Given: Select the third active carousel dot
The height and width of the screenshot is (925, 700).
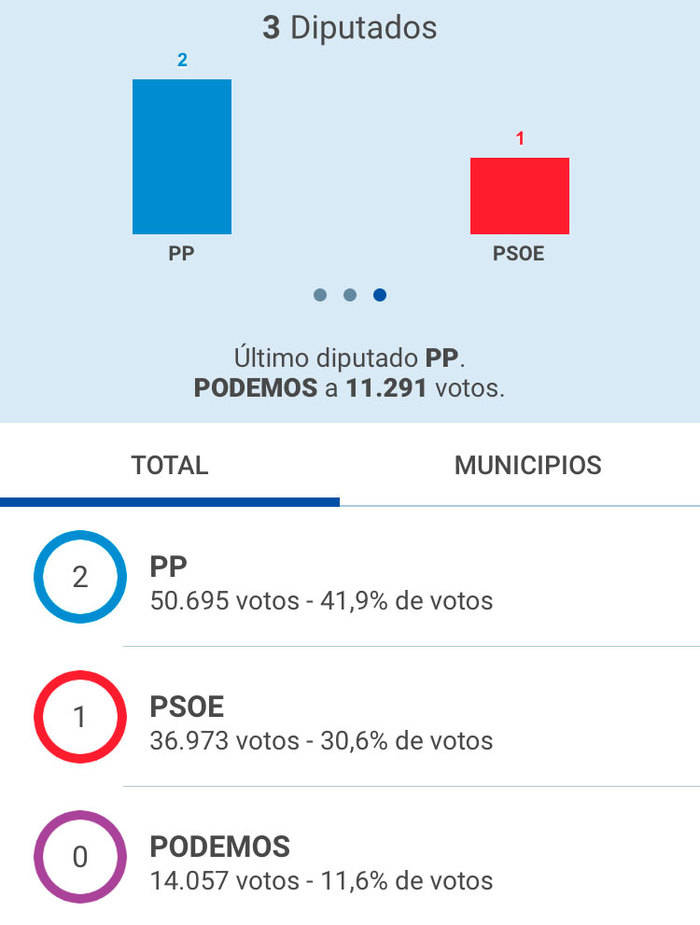Looking at the screenshot, I should click(x=380, y=295).
